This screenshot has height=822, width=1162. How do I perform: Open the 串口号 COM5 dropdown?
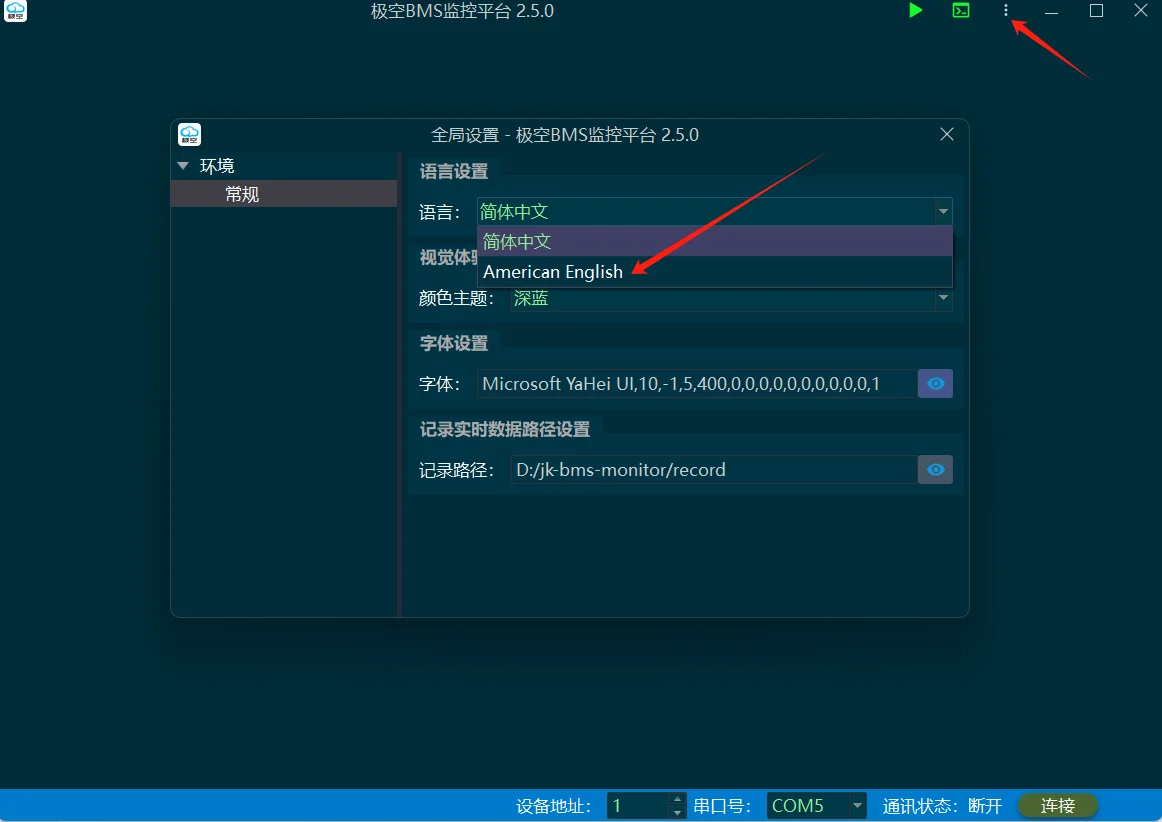coord(815,806)
